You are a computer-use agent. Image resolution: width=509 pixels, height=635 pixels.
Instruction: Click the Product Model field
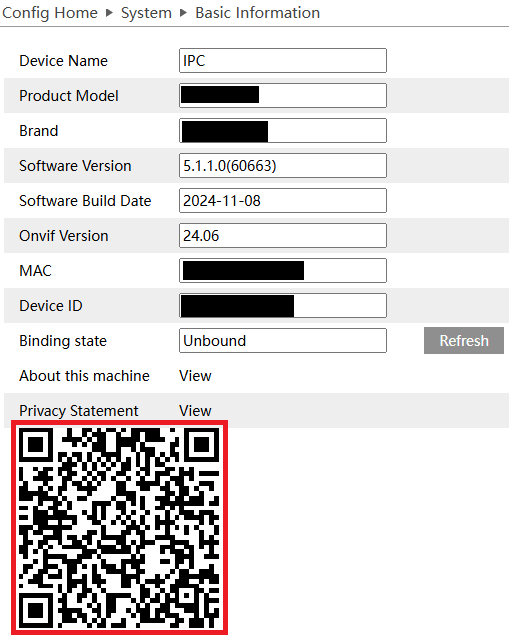pos(283,96)
